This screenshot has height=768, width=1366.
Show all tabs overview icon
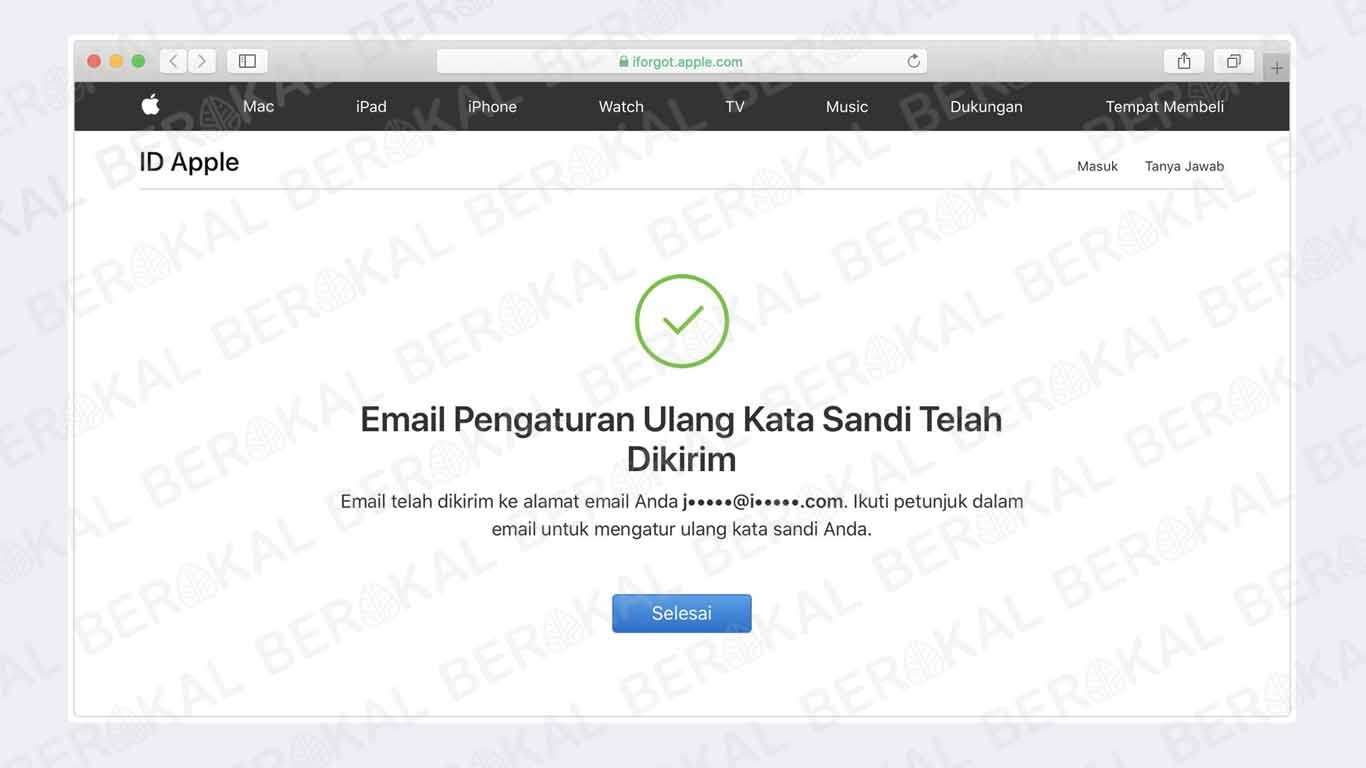pos(1233,61)
